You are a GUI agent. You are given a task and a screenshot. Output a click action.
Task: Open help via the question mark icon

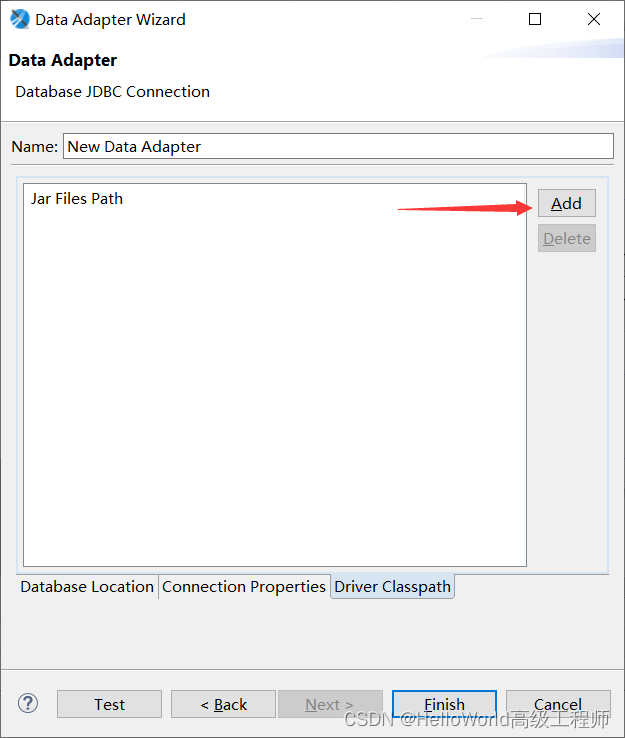28,704
